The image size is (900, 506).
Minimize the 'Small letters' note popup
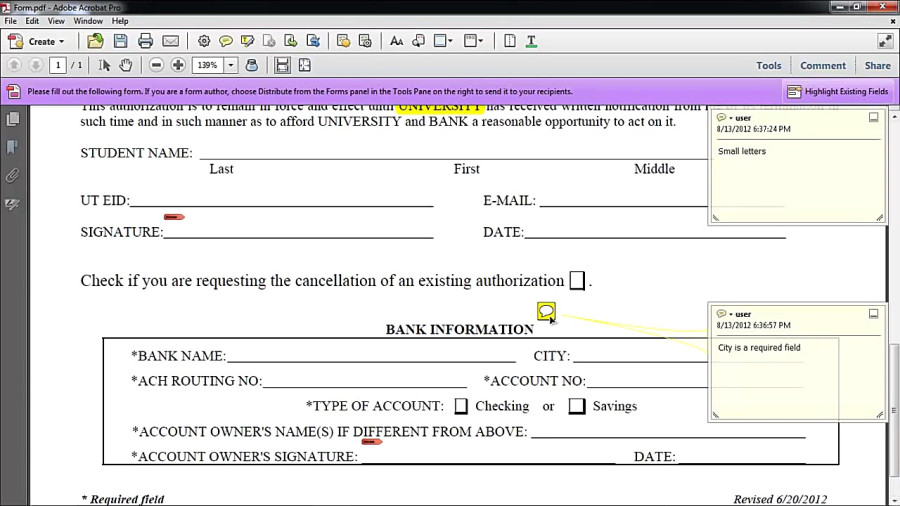(873, 117)
